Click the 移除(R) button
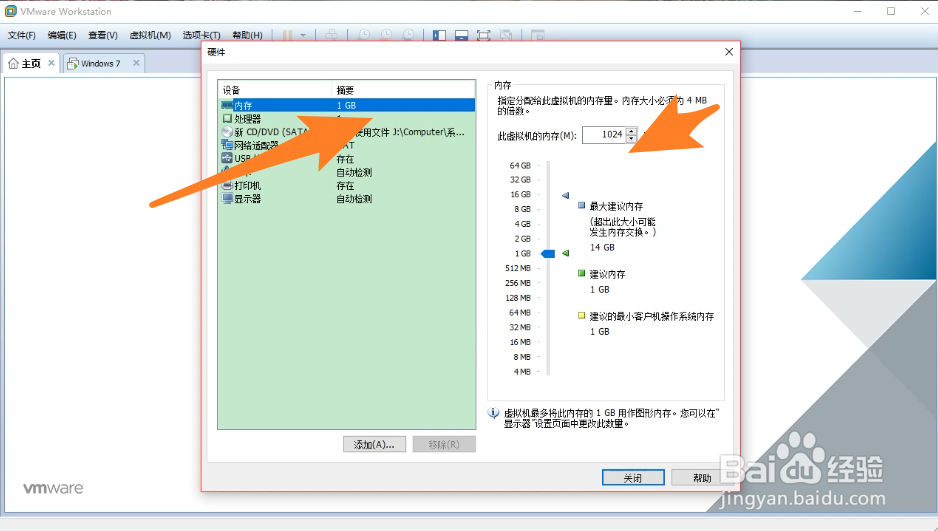The width and height of the screenshot is (938, 531). click(444, 444)
